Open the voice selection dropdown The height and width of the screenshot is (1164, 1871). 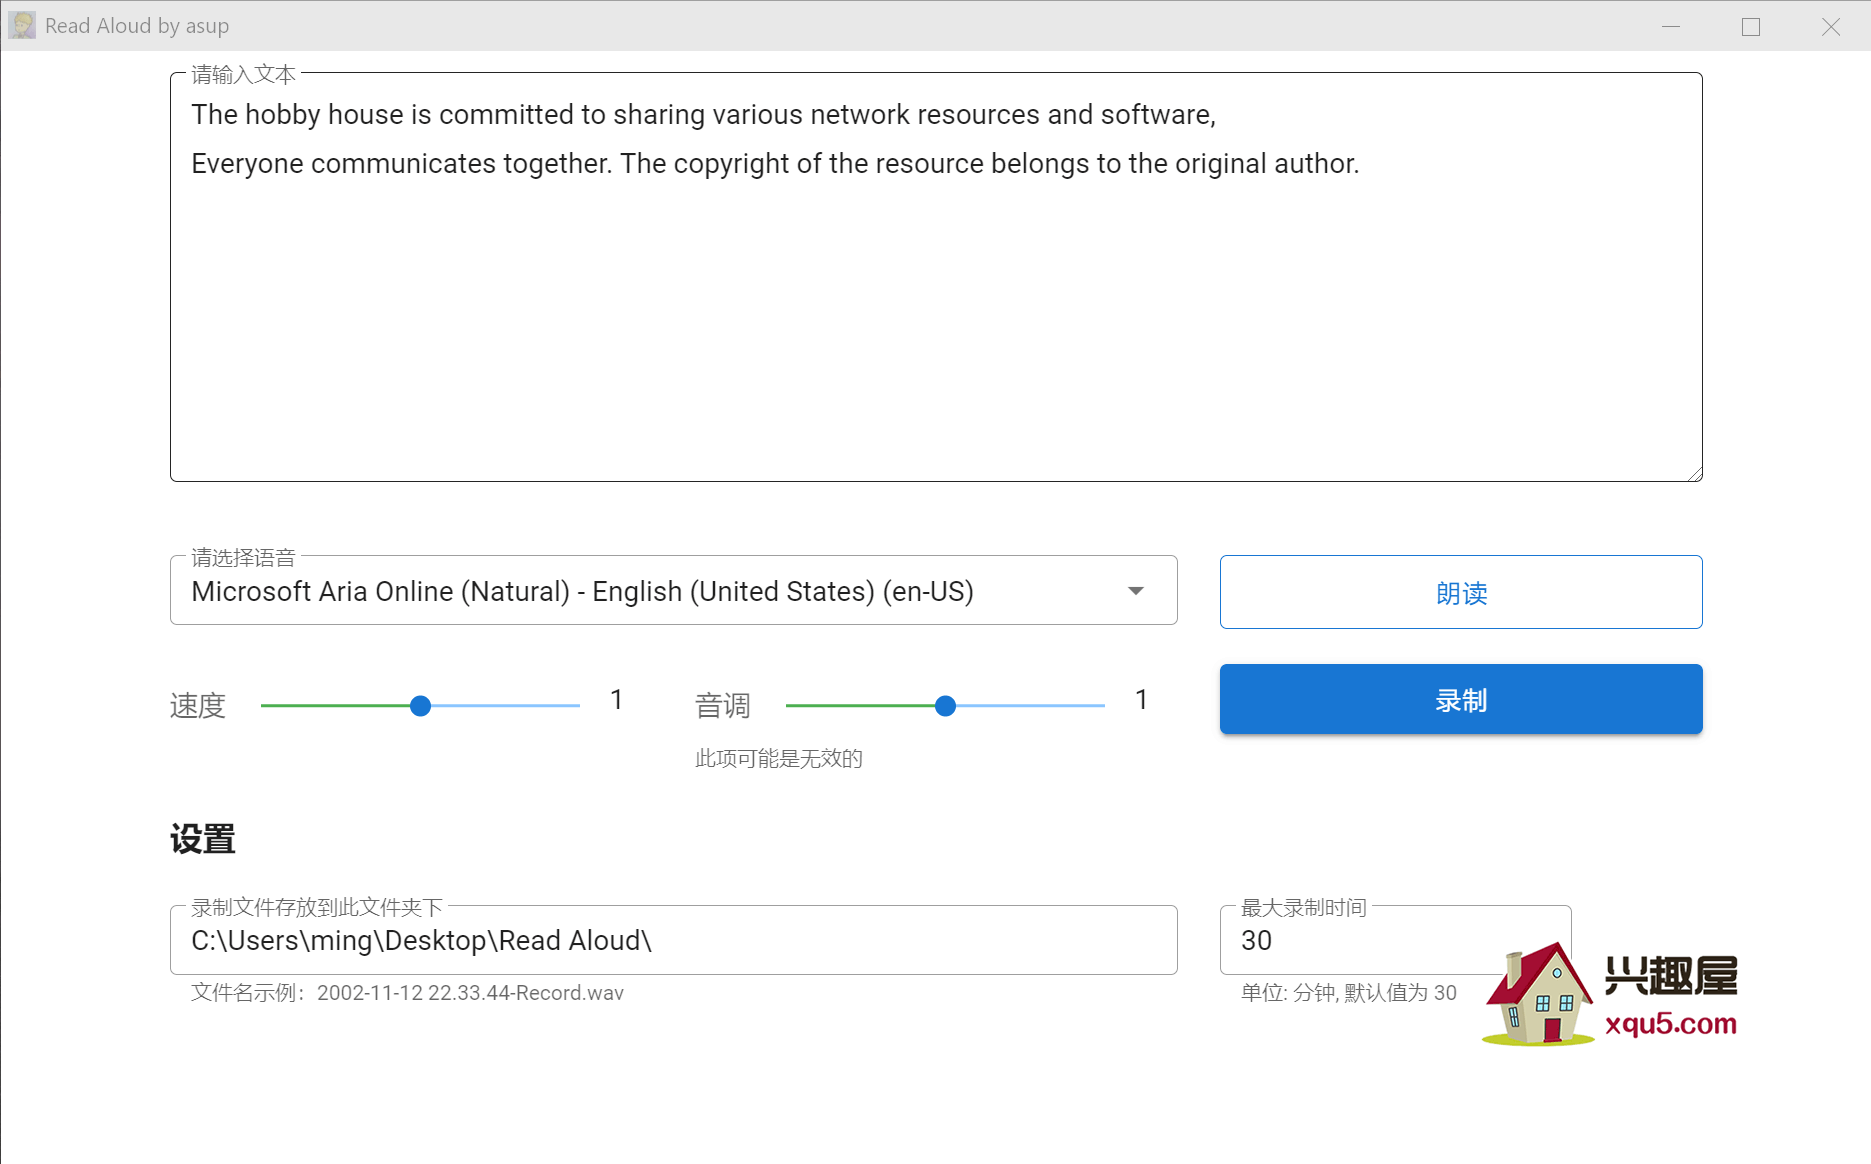pyautogui.click(x=673, y=591)
